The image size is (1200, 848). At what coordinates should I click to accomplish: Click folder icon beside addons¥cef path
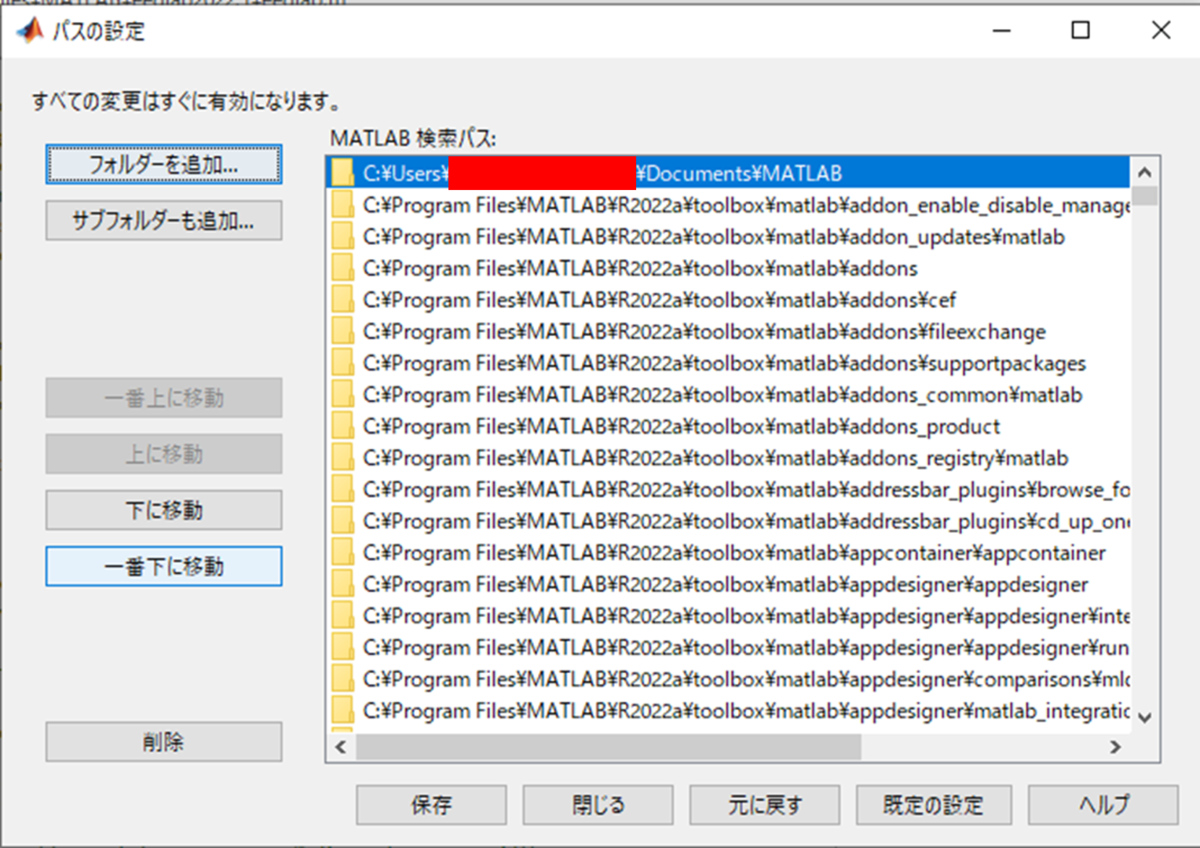343,300
